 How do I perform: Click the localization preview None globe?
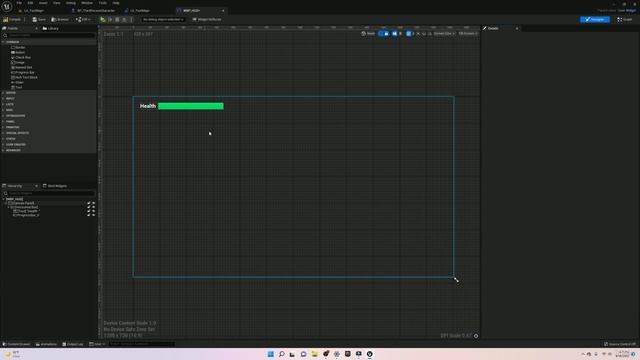pos(368,33)
